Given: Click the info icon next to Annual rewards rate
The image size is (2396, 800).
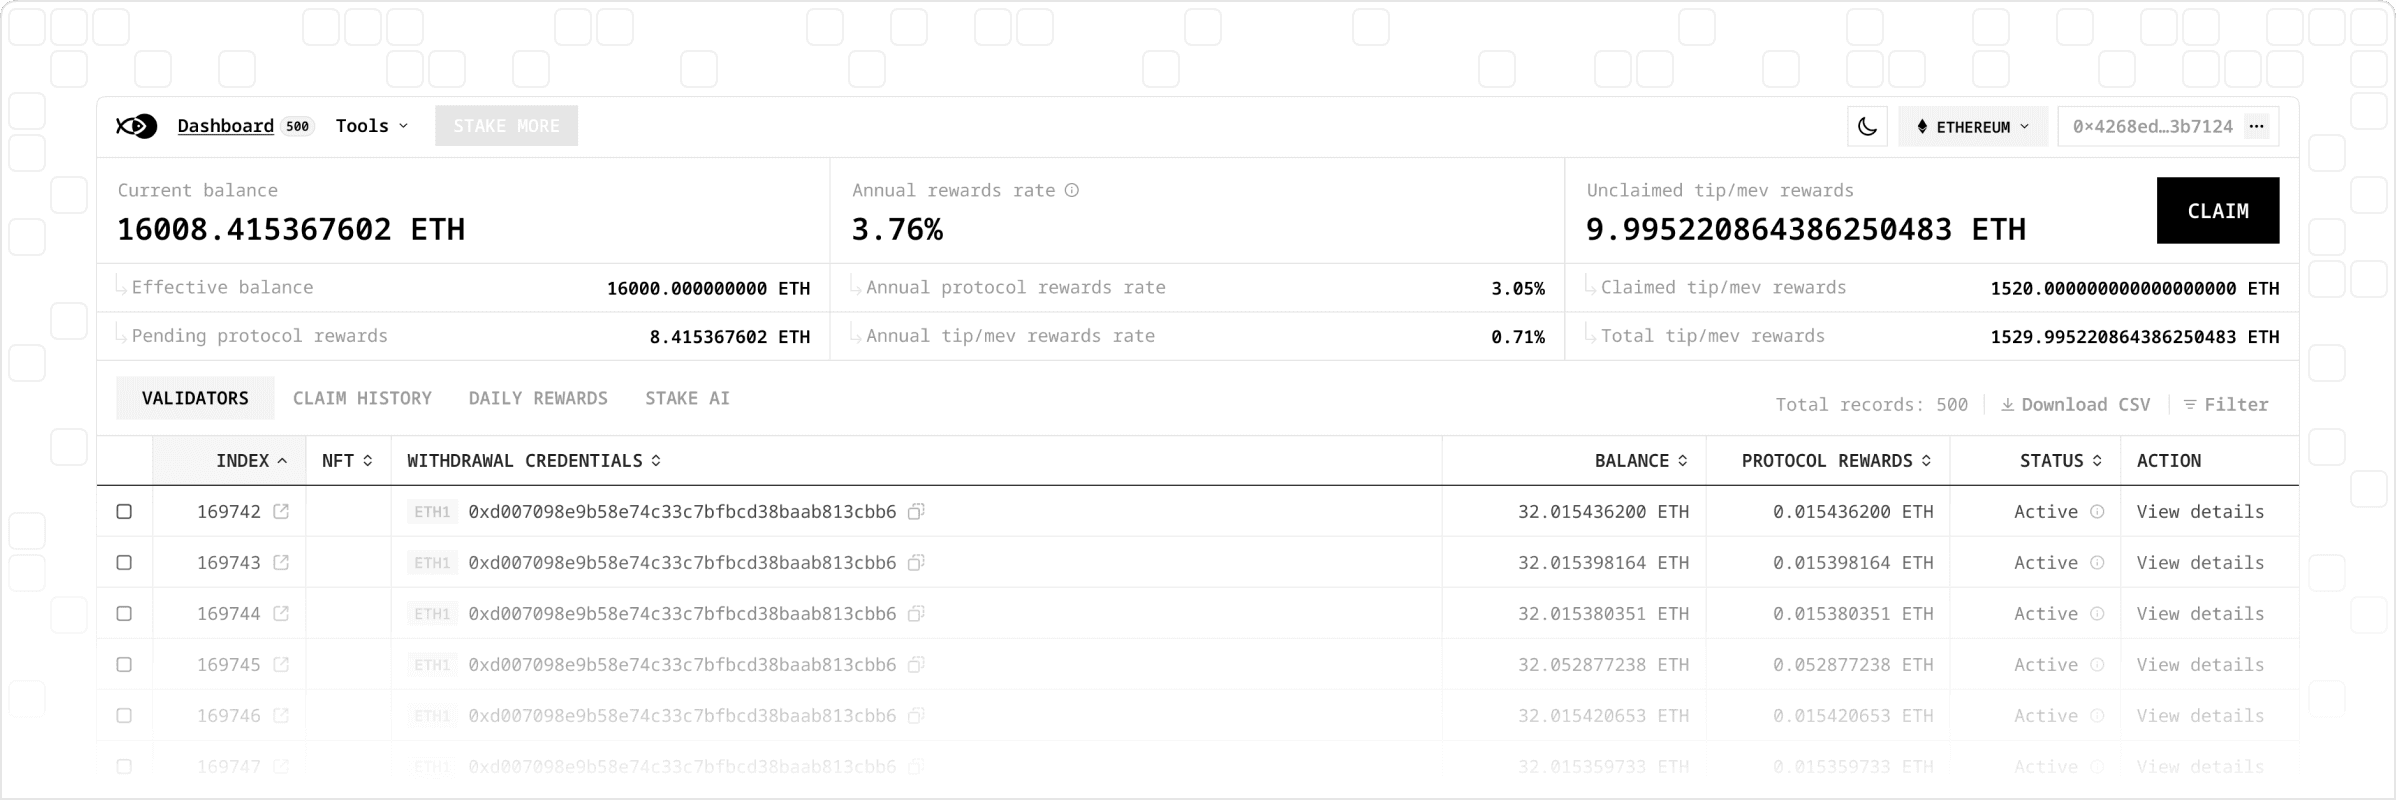Looking at the screenshot, I should pos(1073,190).
